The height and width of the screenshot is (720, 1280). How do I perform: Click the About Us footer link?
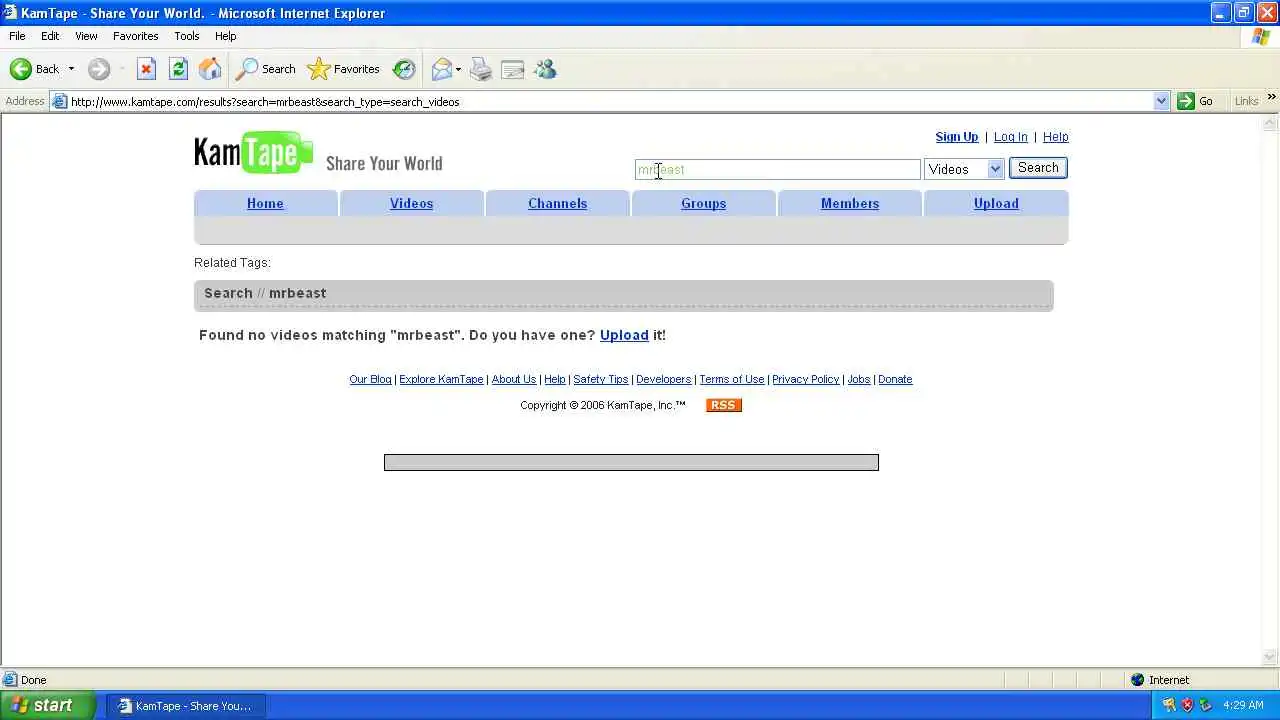pyautogui.click(x=514, y=379)
